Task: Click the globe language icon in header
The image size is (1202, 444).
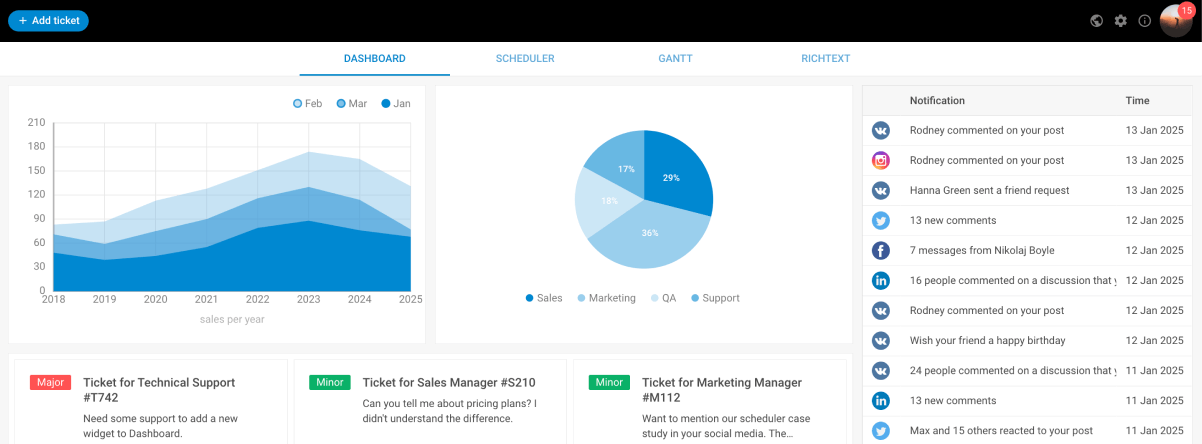Action: (x=1097, y=21)
